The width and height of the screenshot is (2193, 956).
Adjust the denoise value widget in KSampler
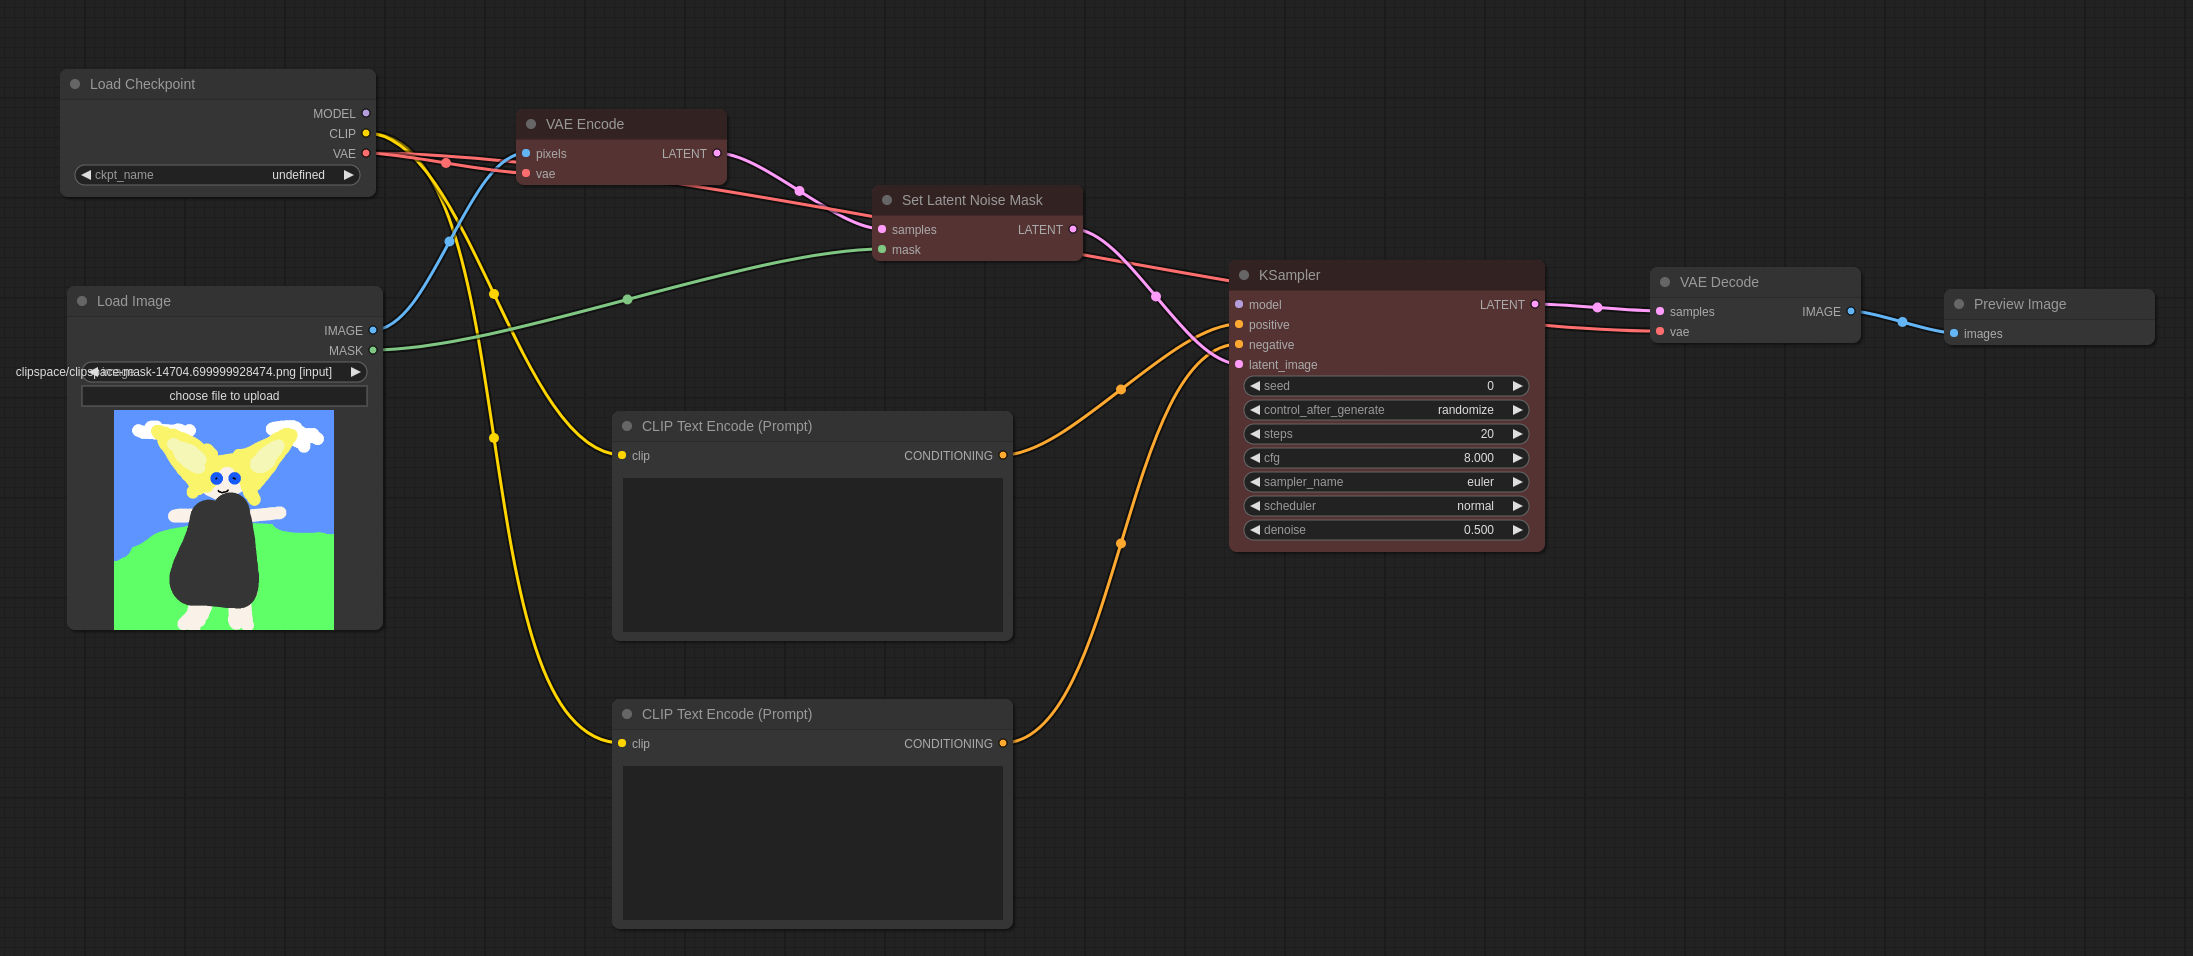click(x=1386, y=529)
